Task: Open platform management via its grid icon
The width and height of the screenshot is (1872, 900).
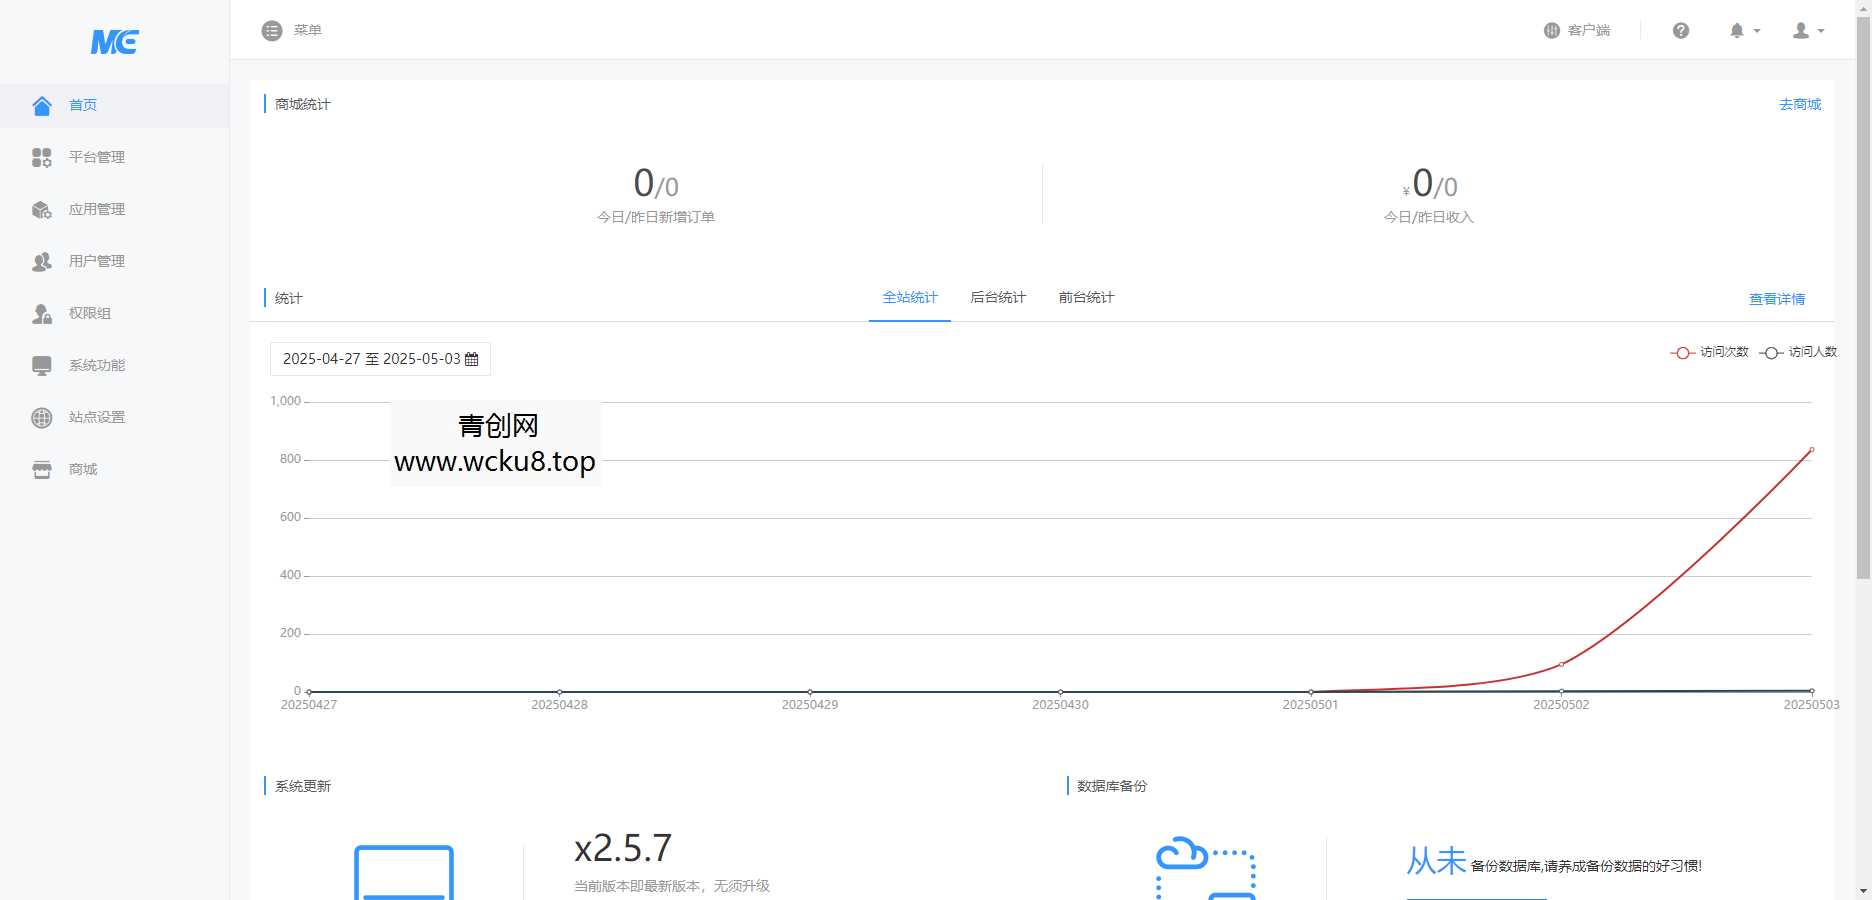Action: [x=42, y=158]
